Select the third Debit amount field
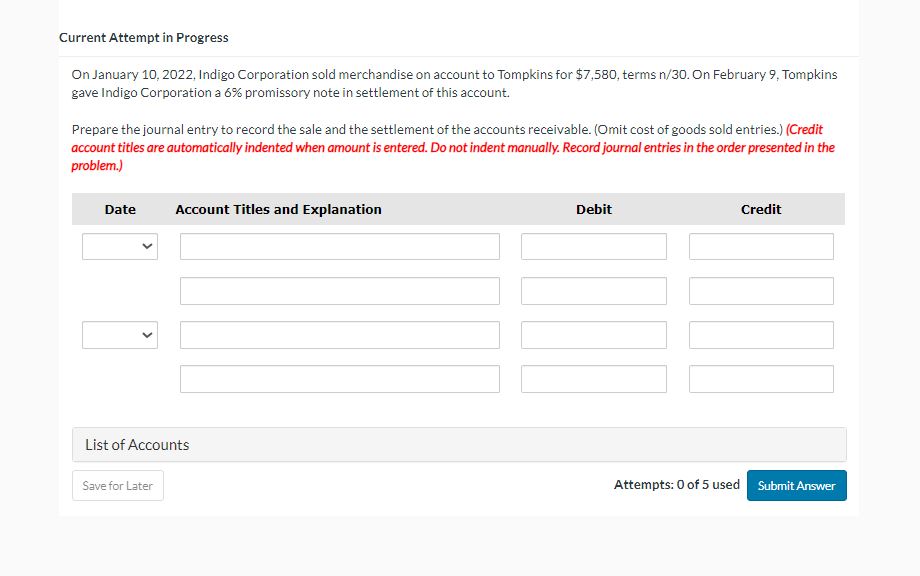This screenshot has height=576, width=920. pos(593,334)
